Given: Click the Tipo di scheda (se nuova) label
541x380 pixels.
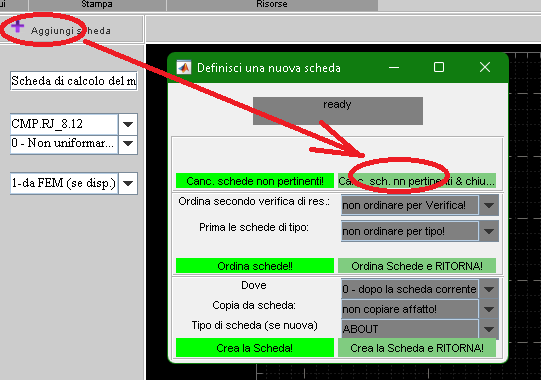Looking at the screenshot, I should pyautogui.click(x=255, y=325).
